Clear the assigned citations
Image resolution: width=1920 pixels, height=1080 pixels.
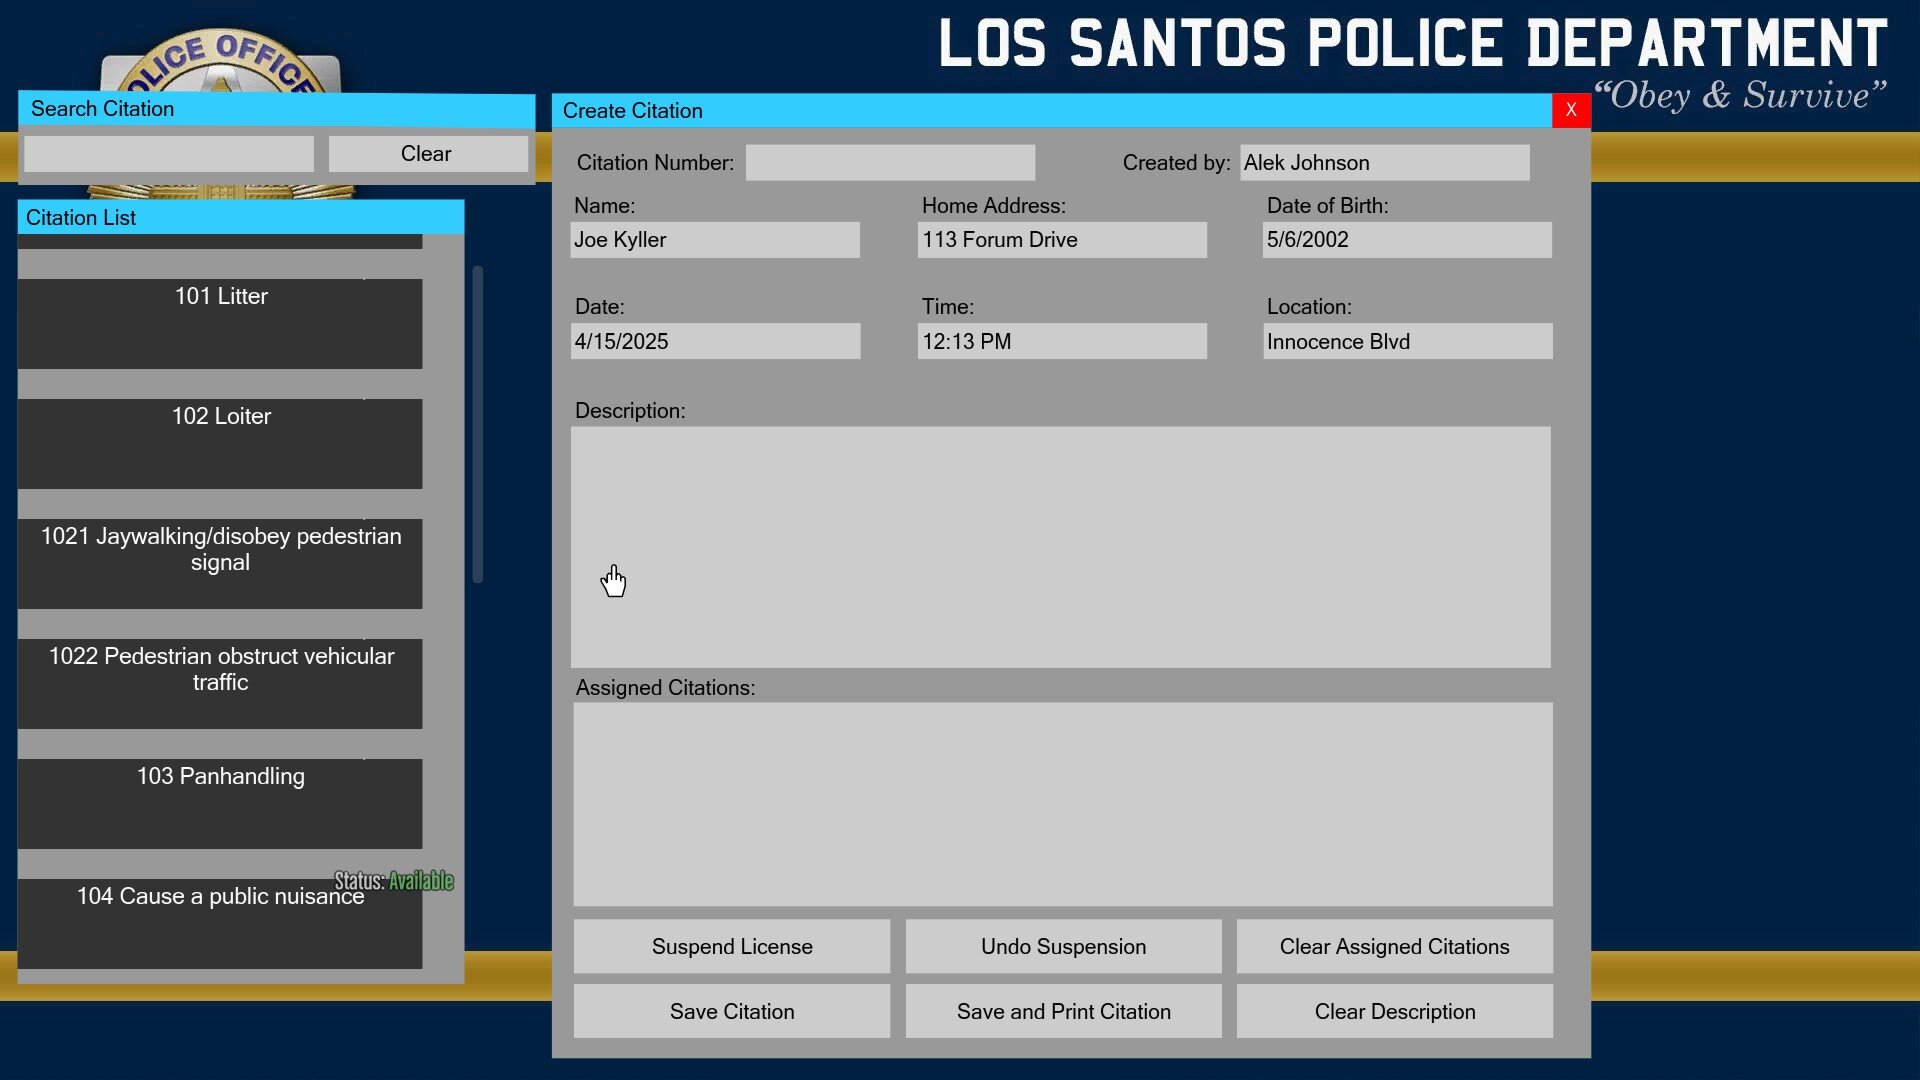(1394, 946)
